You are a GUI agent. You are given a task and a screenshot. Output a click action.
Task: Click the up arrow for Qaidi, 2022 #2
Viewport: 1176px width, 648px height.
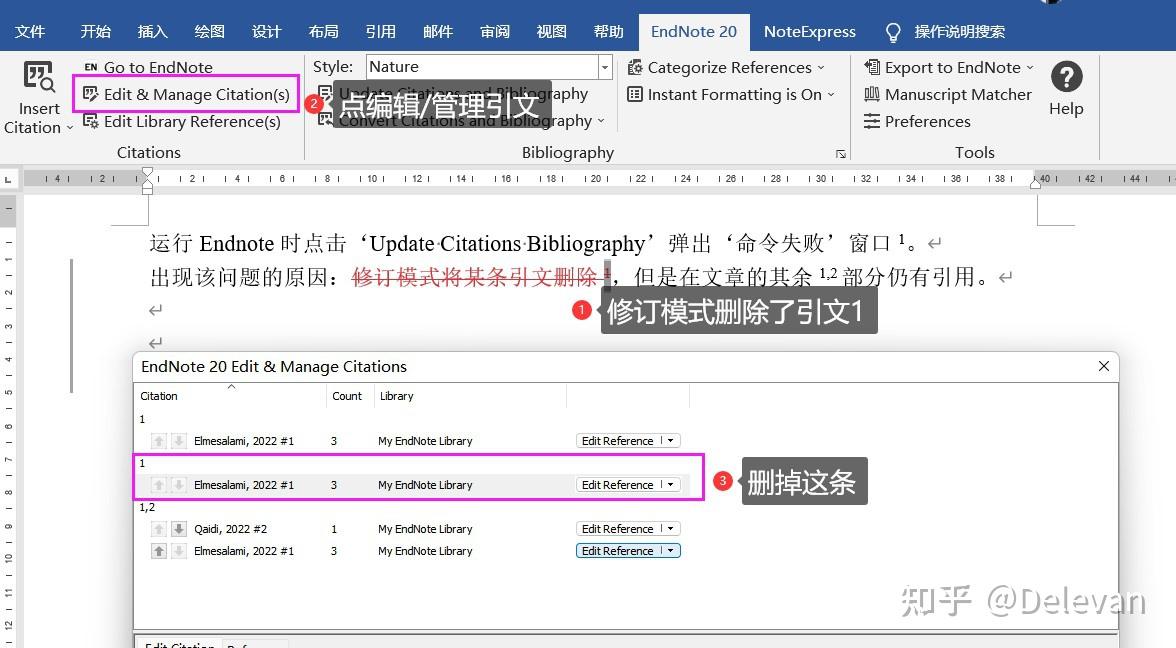[158, 528]
